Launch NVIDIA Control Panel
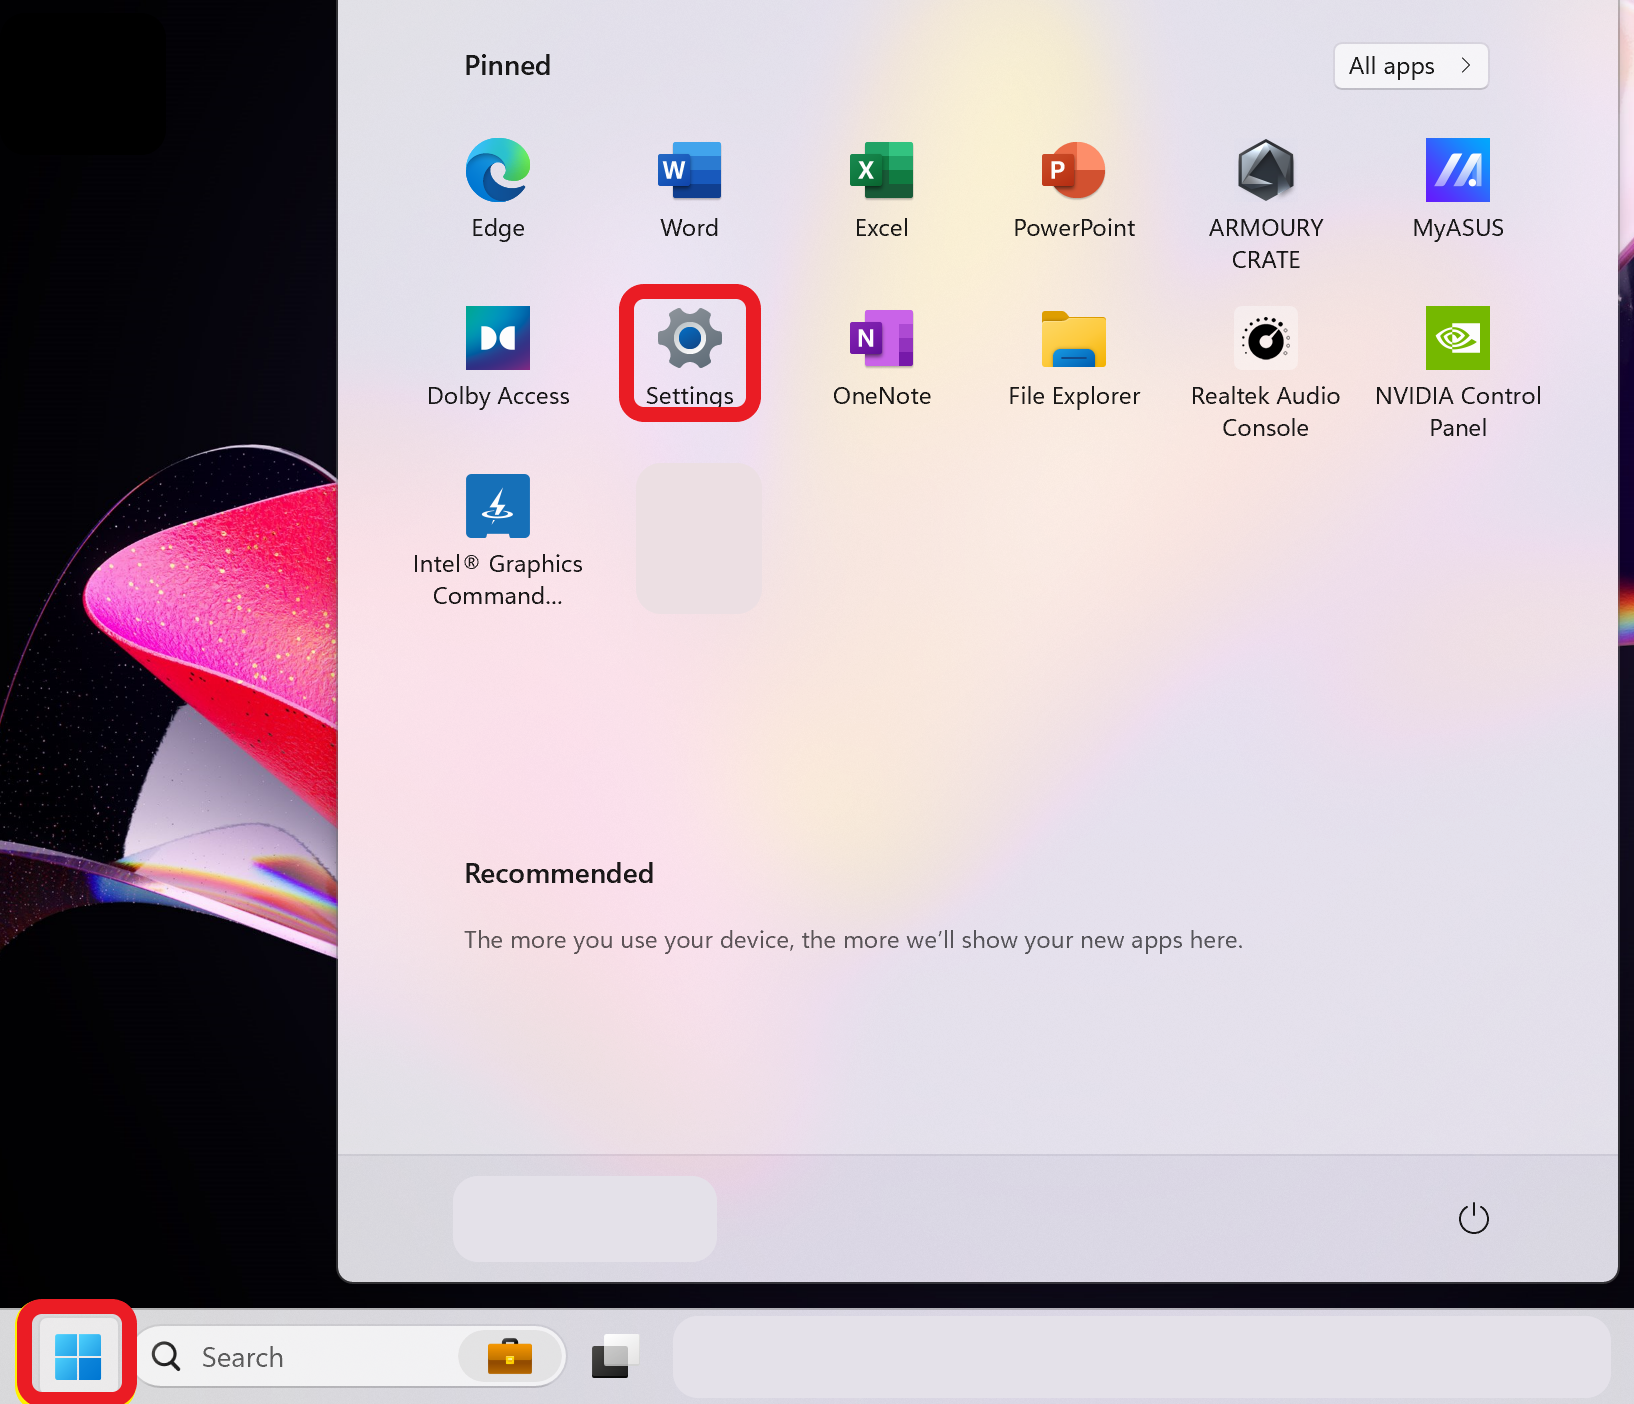This screenshot has width=1634, height=1404. click(x=1458, y=373)
